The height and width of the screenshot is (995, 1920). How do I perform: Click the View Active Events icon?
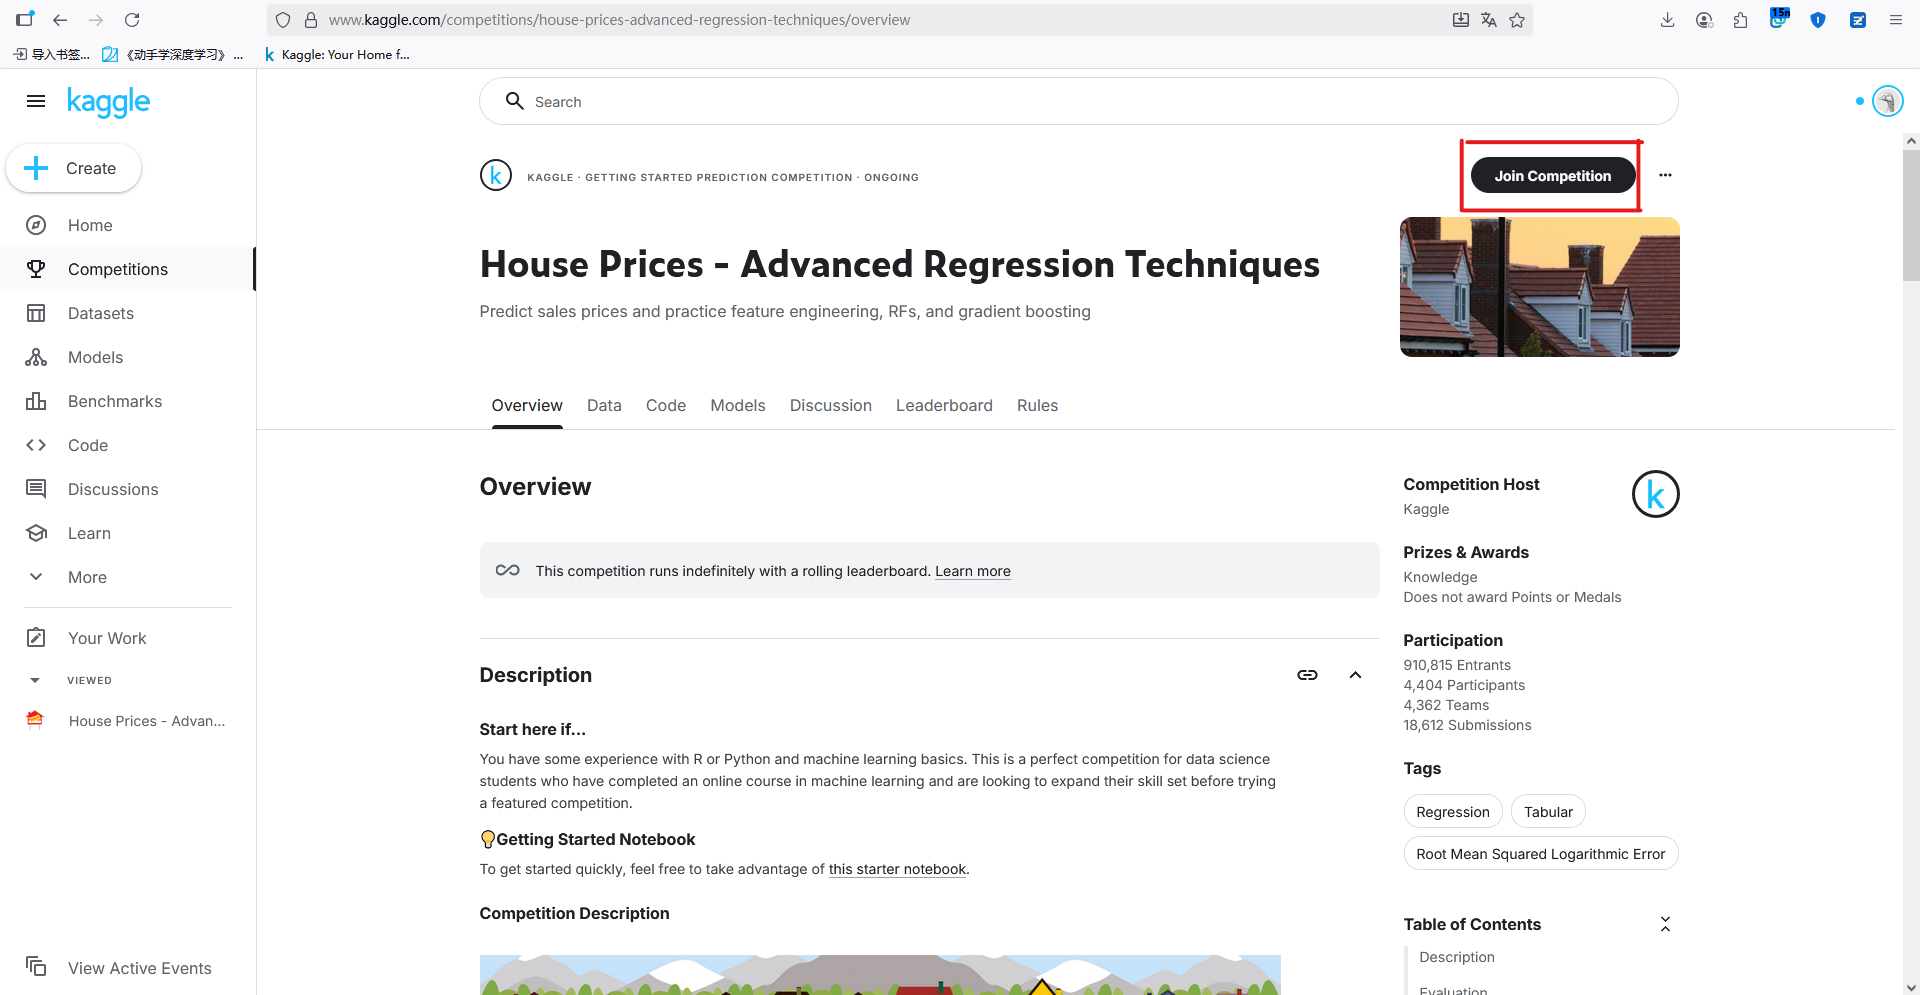[36, 967]
